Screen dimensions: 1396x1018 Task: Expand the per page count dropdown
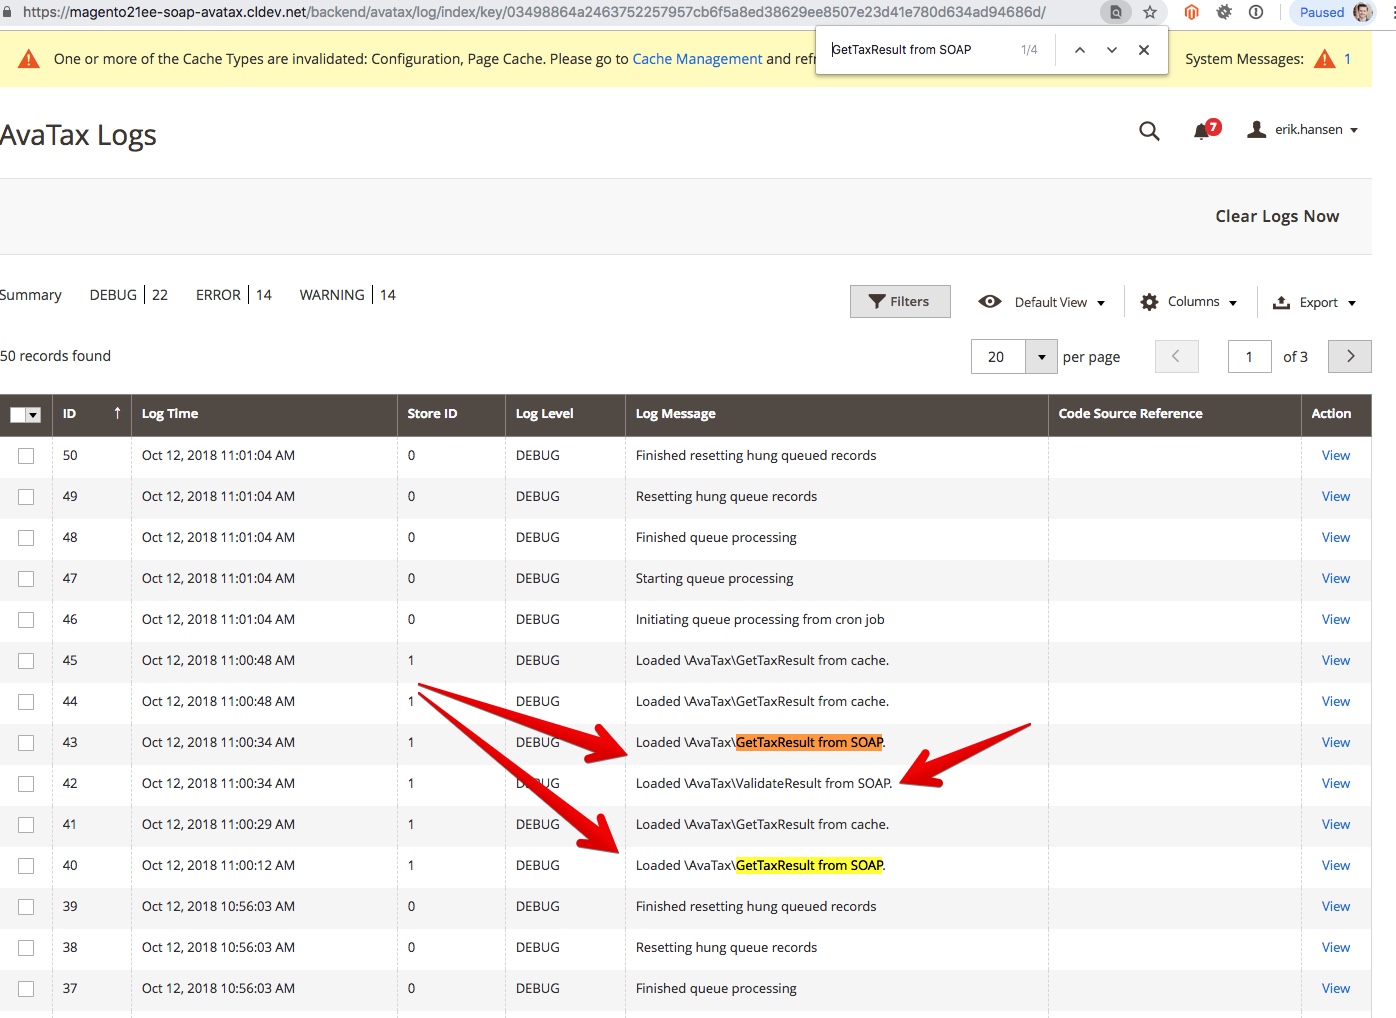[x=1041, y=357]
